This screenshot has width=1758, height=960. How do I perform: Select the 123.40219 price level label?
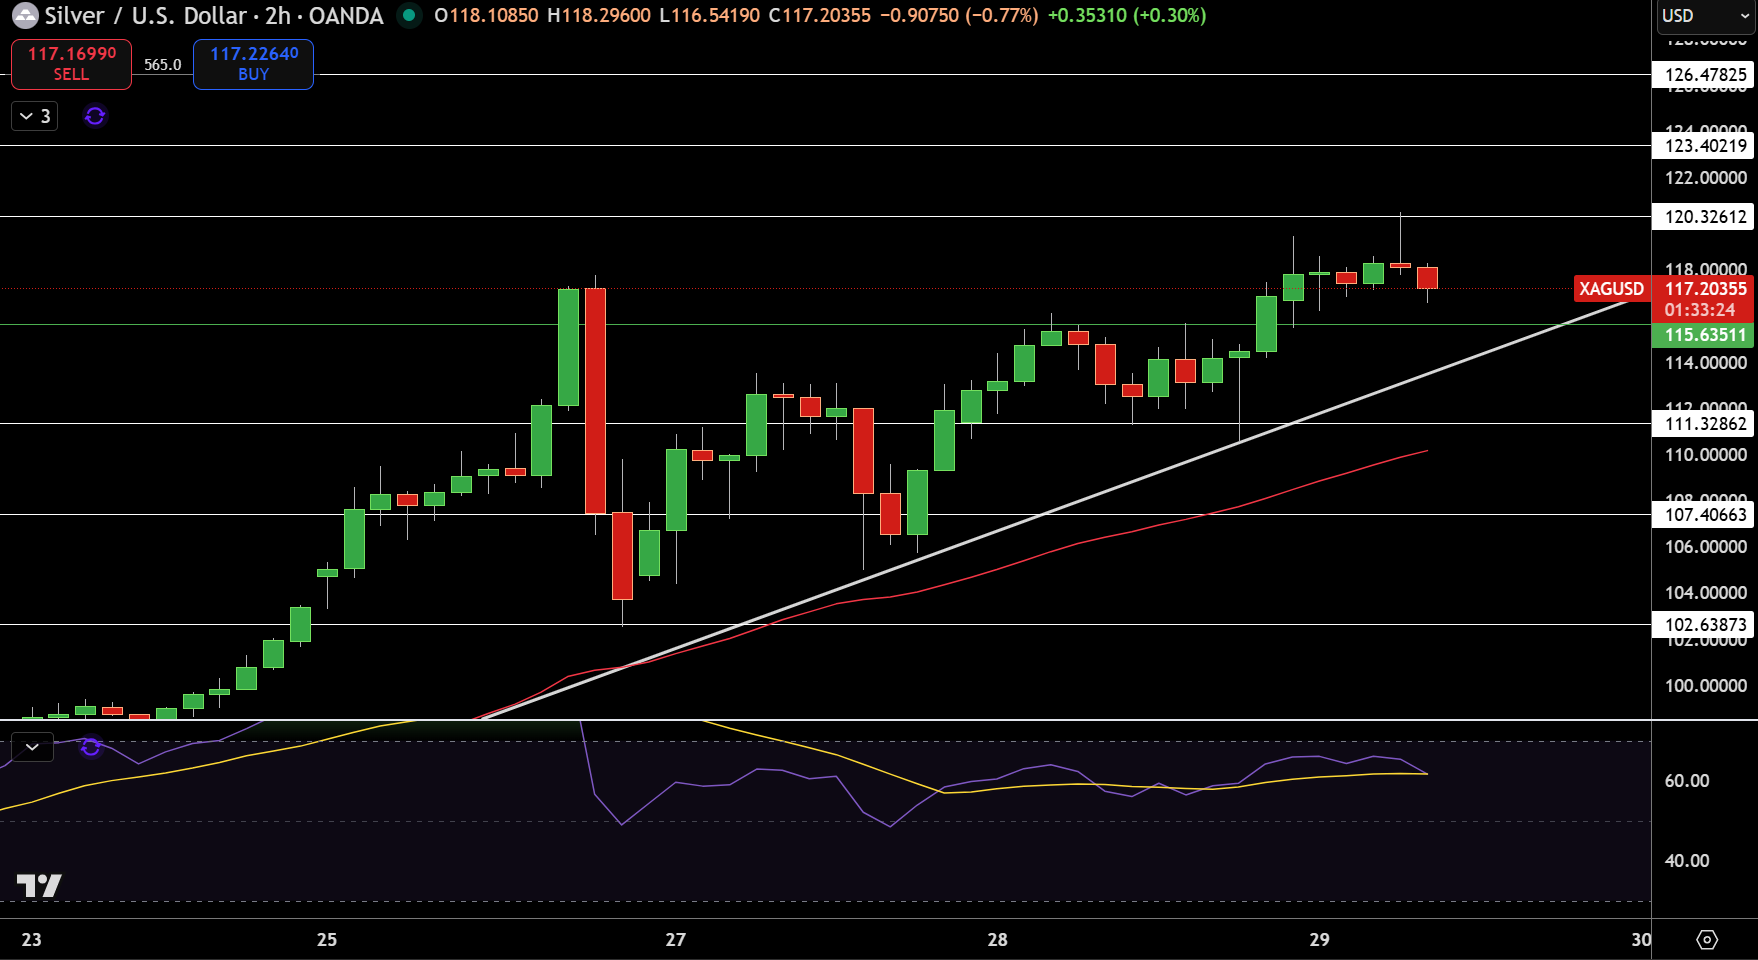pyautogui.click(x=1704, y=146)
